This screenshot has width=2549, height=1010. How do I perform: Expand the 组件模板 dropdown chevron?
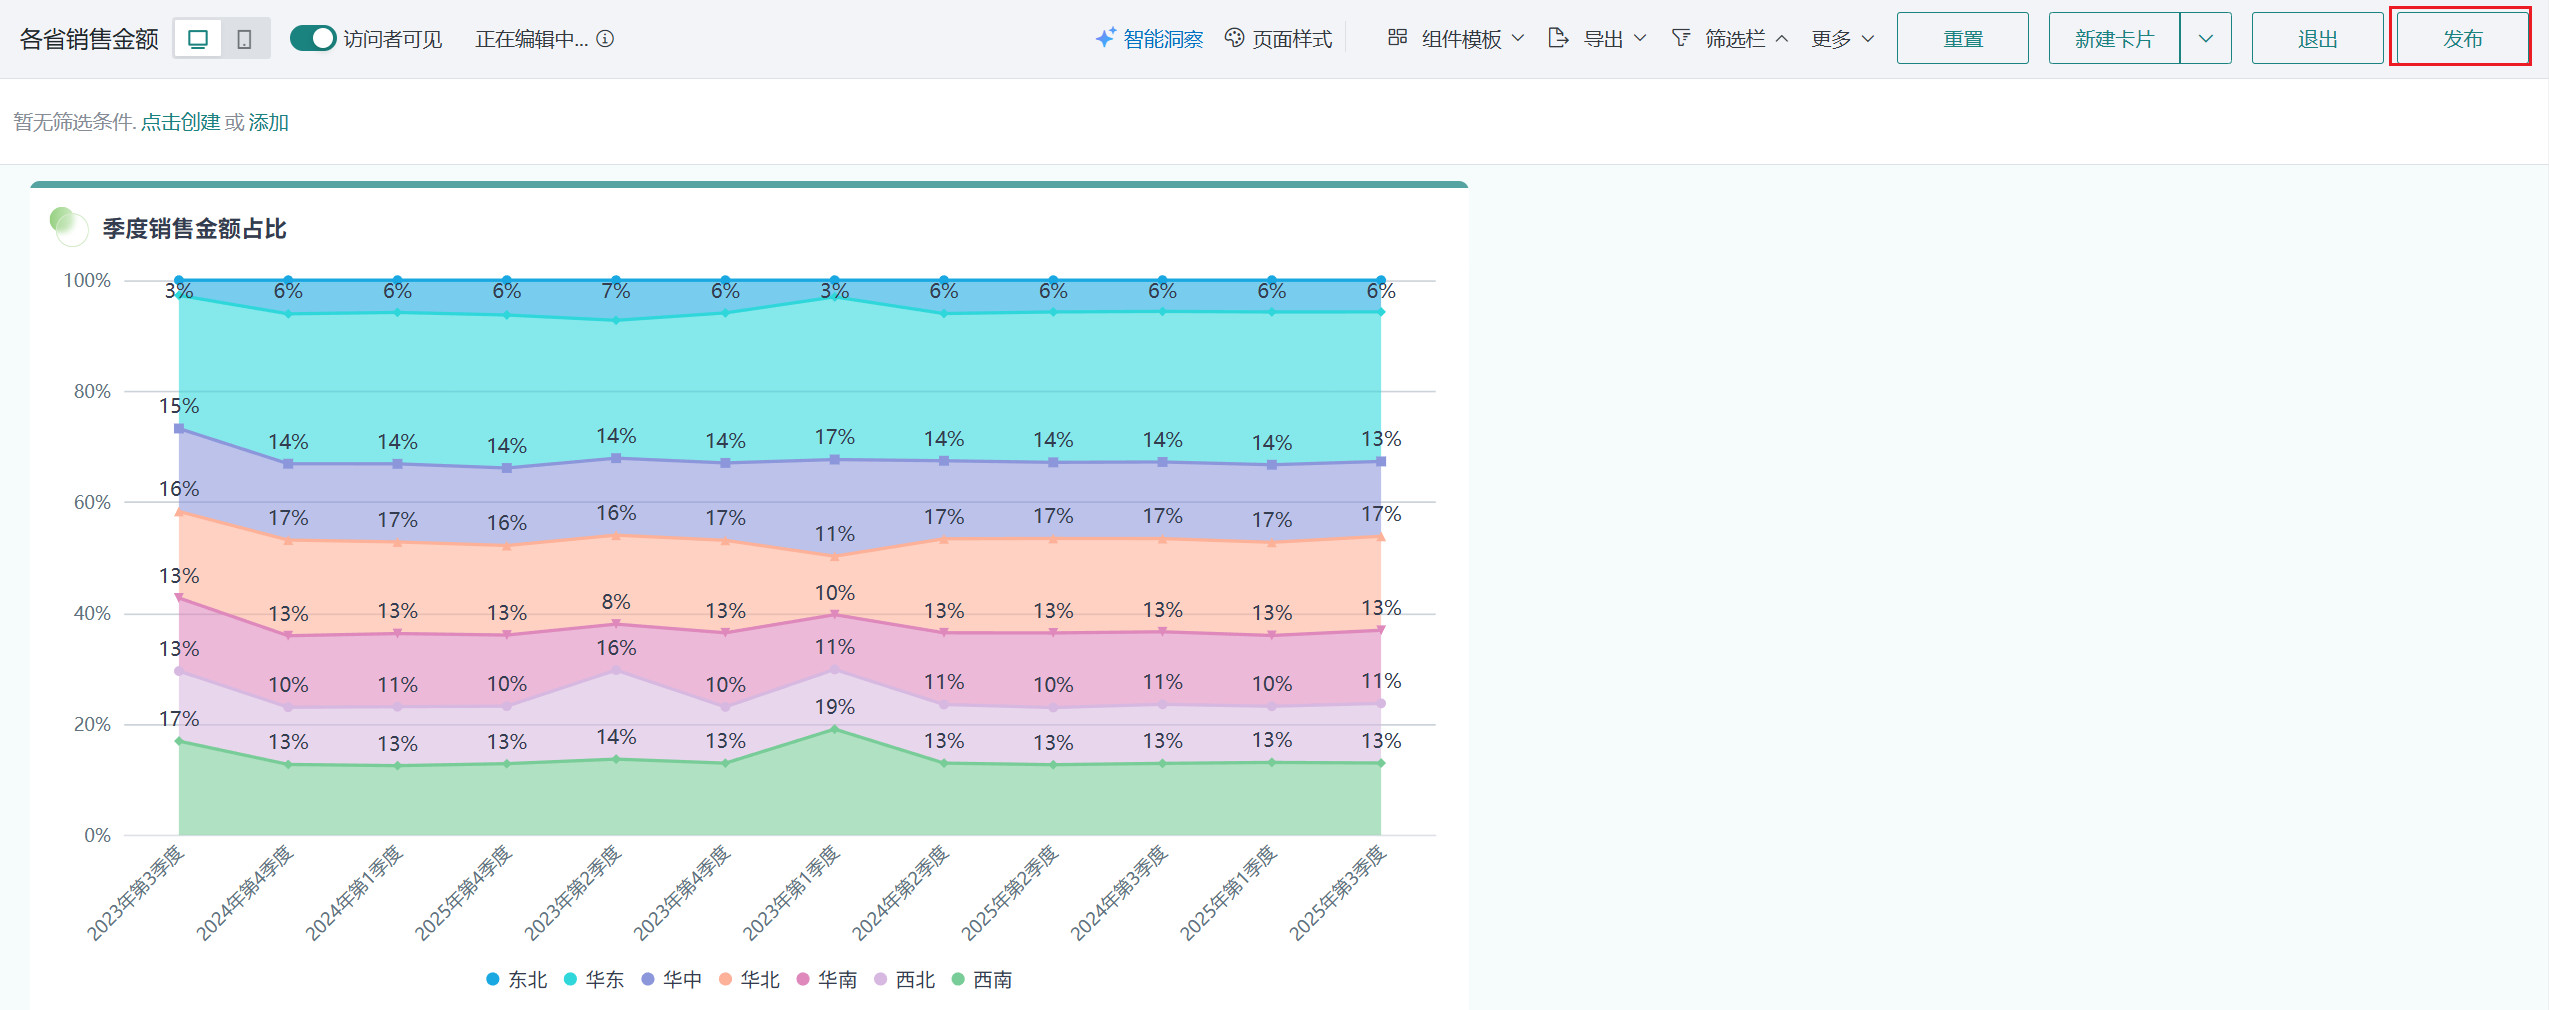[x=1518, y=38]
